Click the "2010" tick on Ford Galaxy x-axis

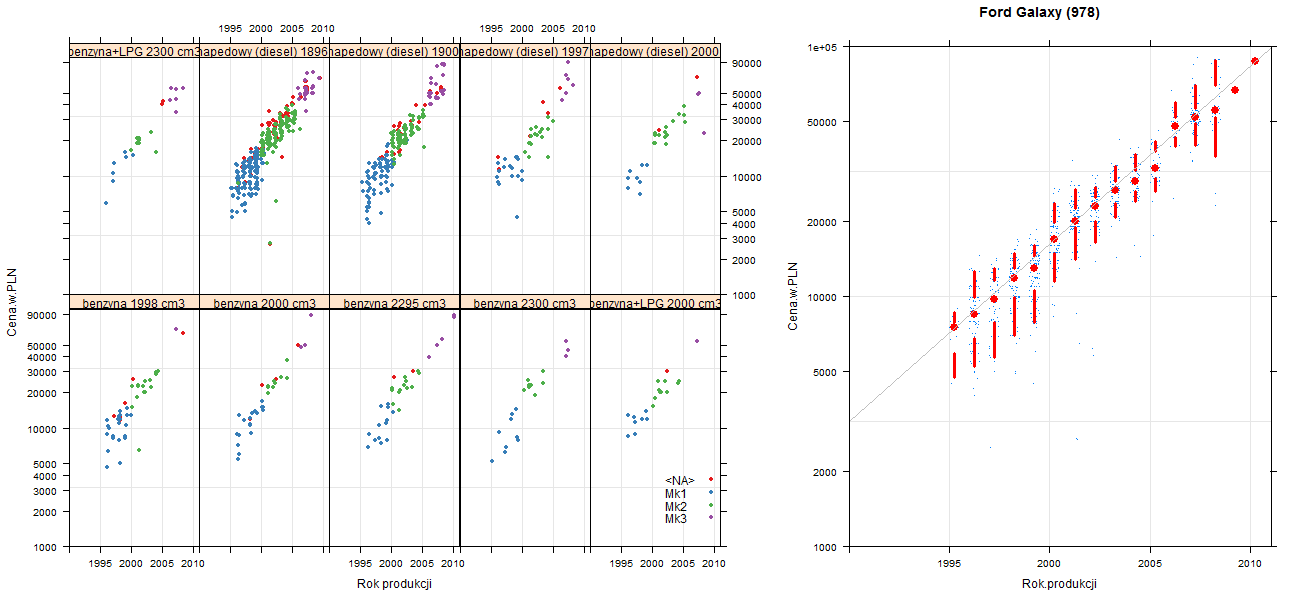pyautogui.click(x=1251, y=565)
